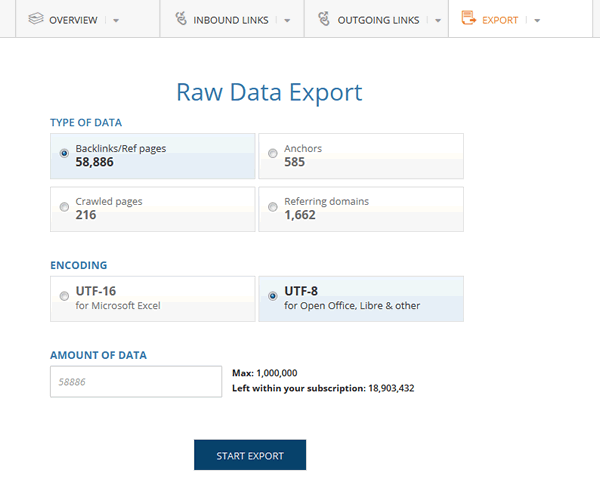Click the Overview layers icon

36,19
